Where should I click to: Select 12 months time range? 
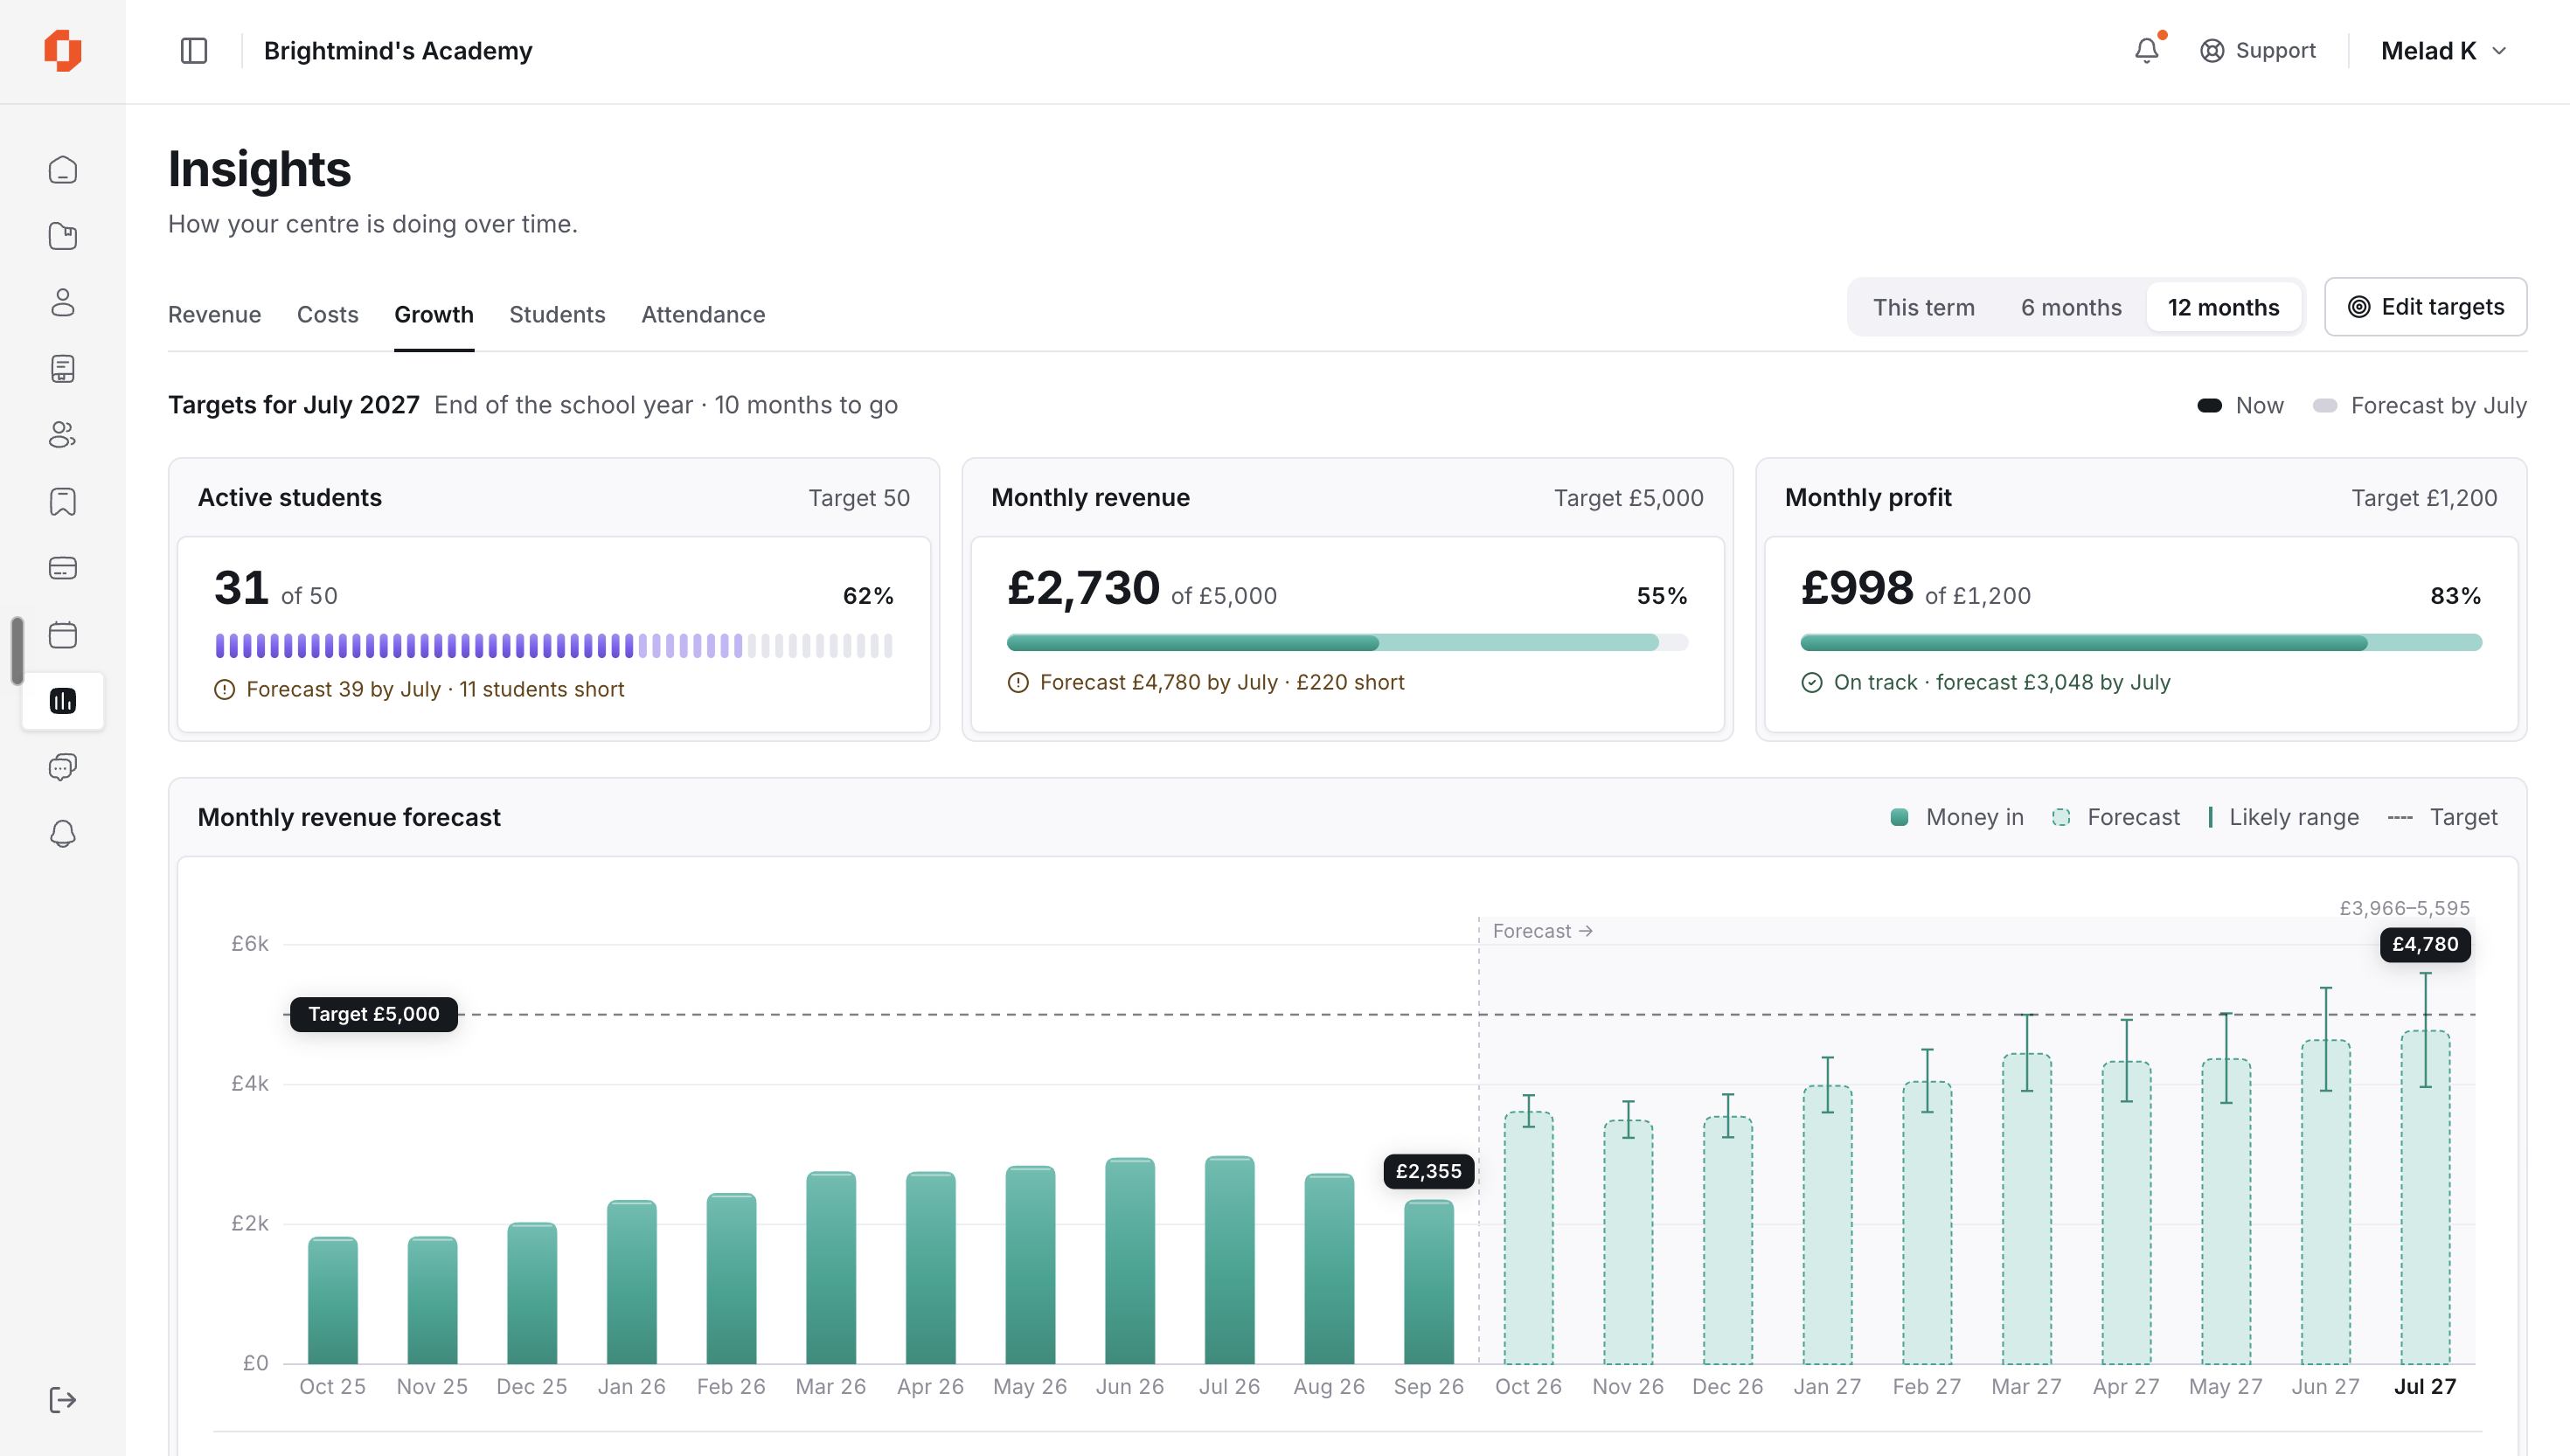[2224, 307]
